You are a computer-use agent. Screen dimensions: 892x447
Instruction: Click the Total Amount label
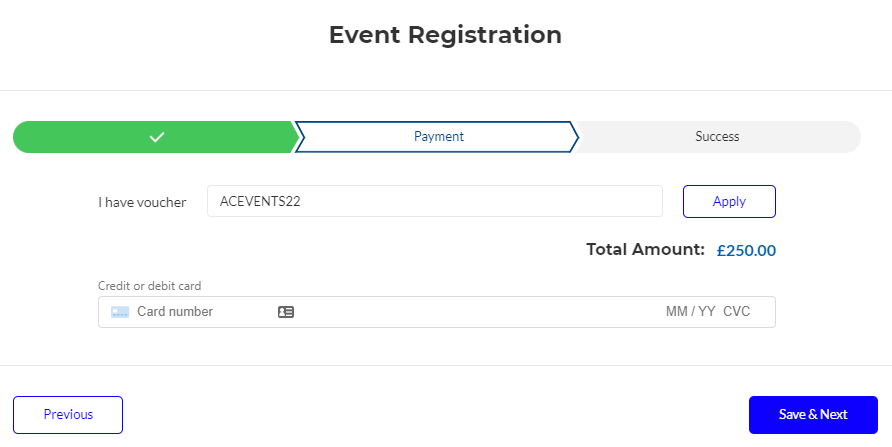645,250
